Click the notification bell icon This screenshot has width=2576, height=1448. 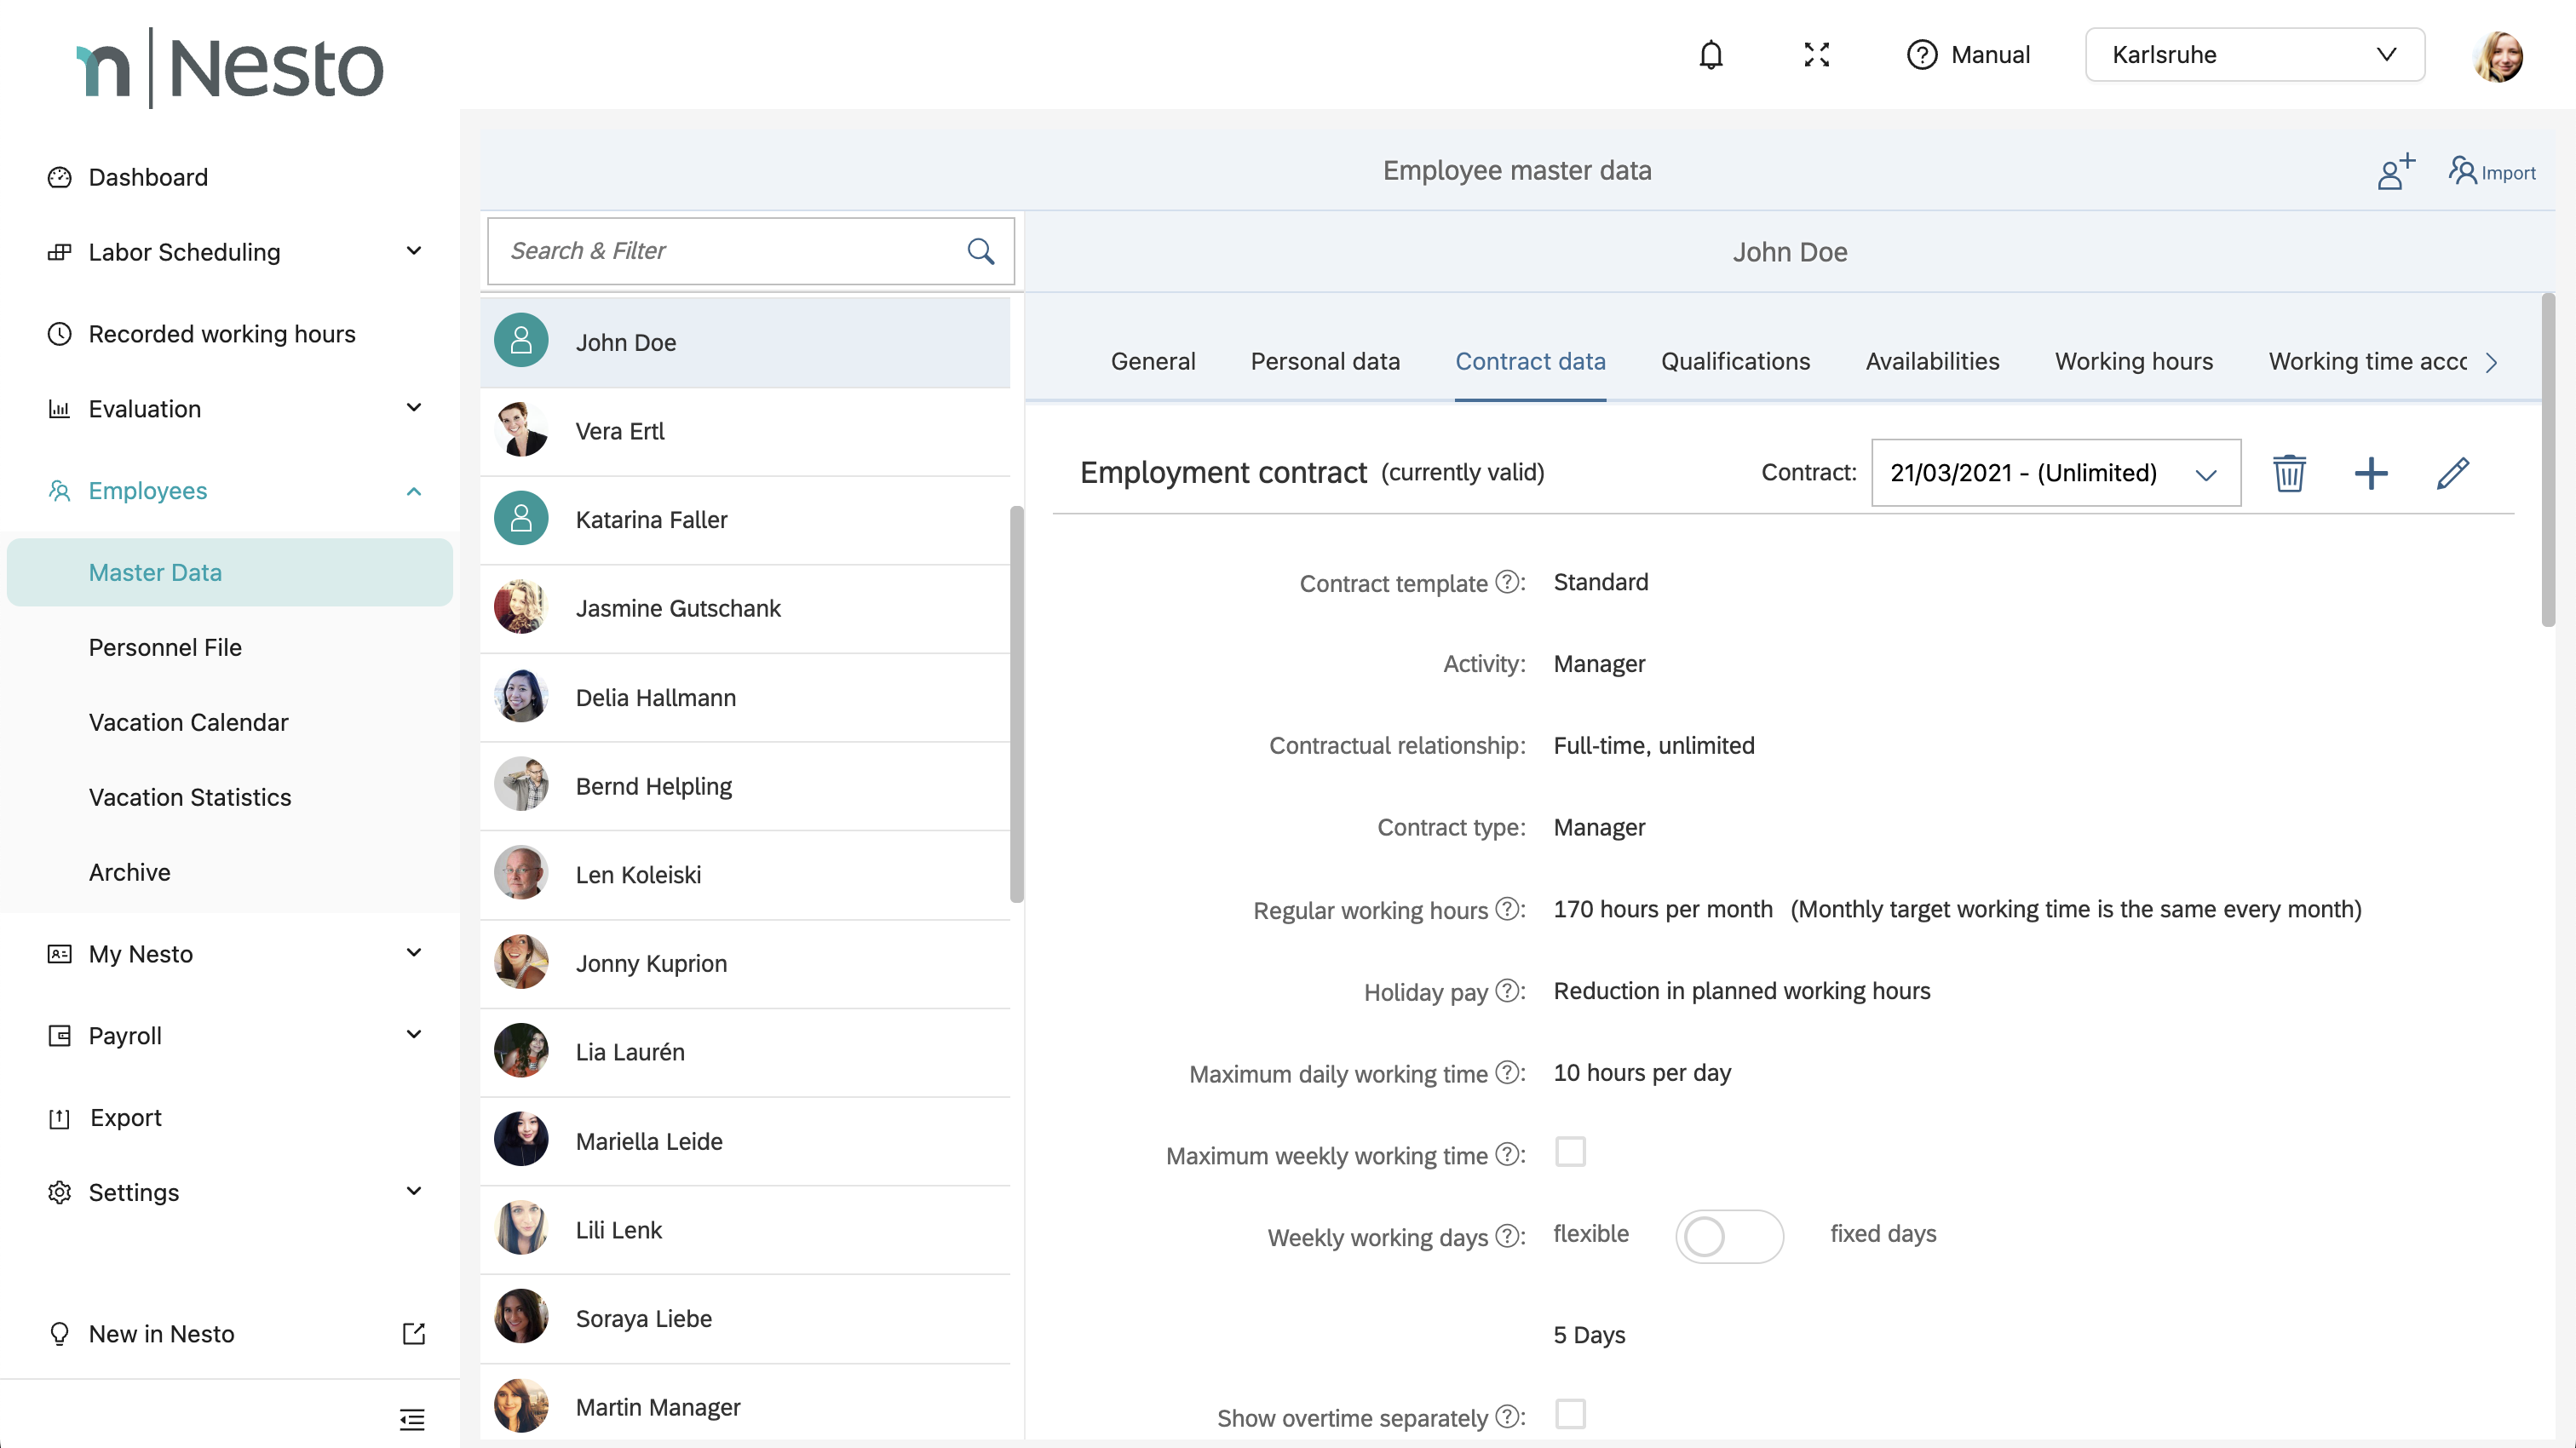click(1711, 54)
